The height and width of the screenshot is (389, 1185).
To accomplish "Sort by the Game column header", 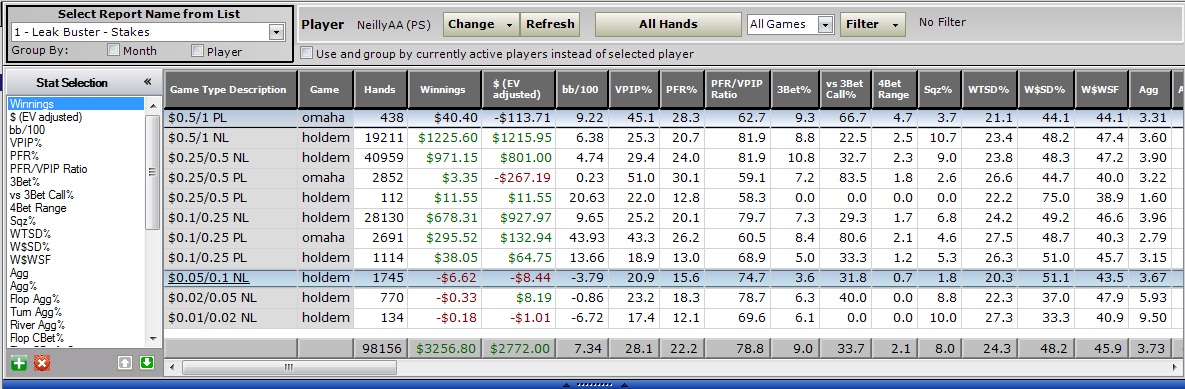I will 325,89.
